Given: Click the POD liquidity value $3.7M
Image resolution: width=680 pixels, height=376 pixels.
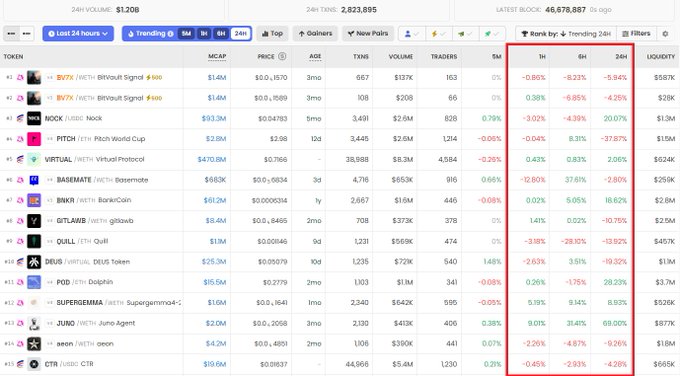Looking at the screenshot, I should coord(665,282).
